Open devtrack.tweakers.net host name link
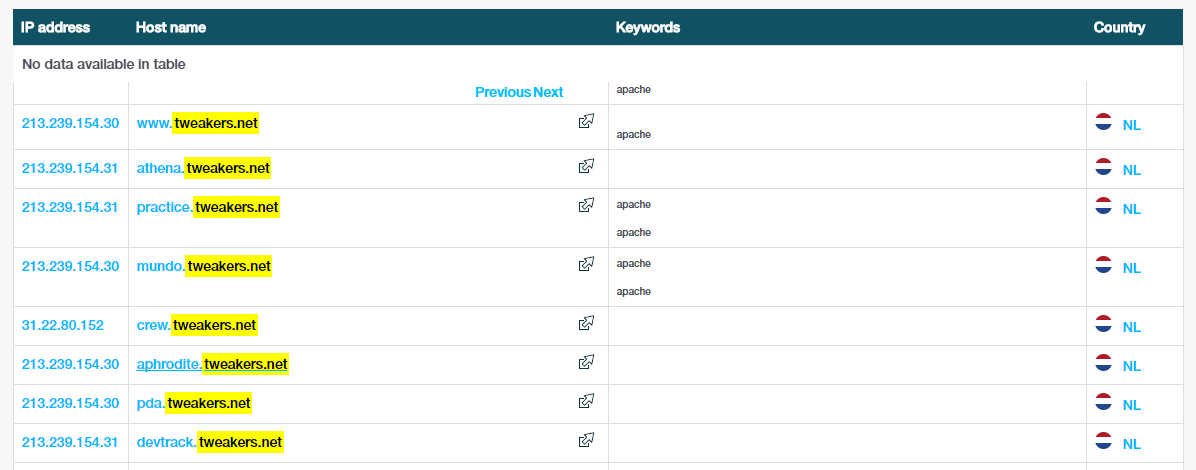This screenshot has height=470, width=1196. (x=210, y=442)
